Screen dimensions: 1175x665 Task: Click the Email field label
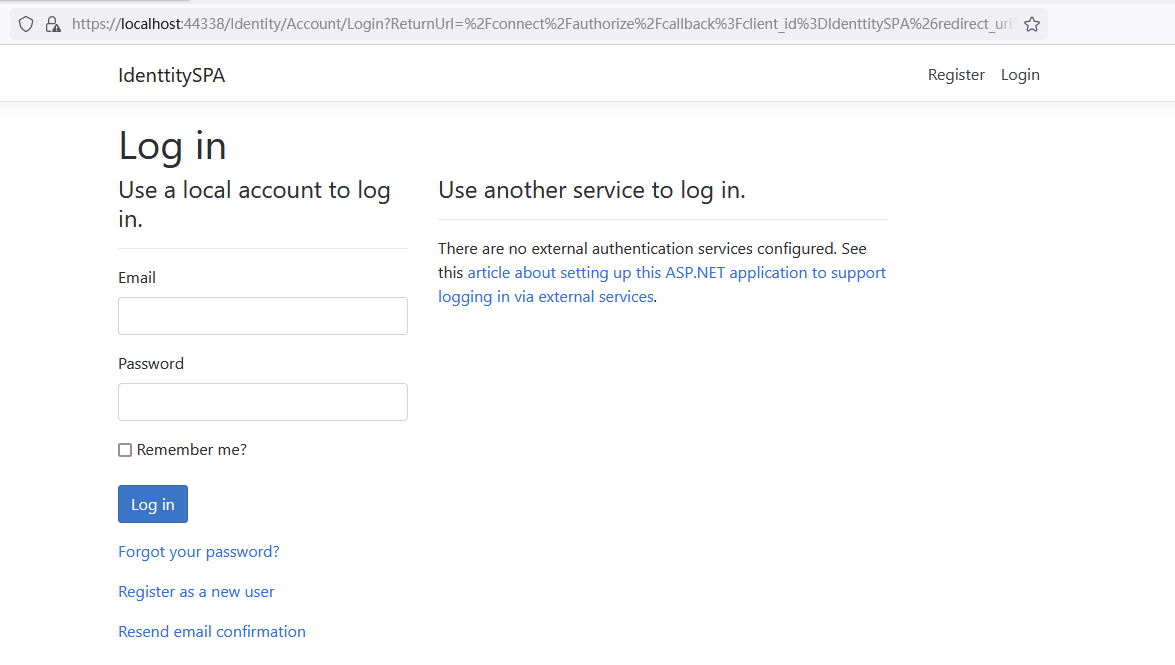[x=137, y=278]
